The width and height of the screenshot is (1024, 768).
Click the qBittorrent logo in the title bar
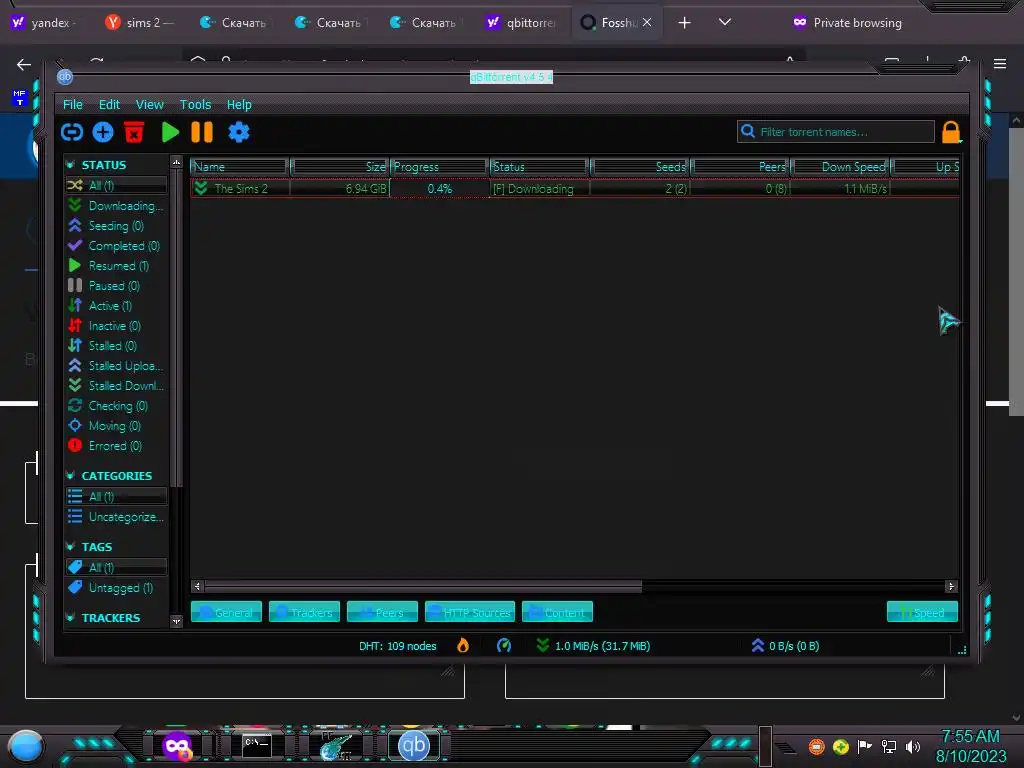point(65,77)
